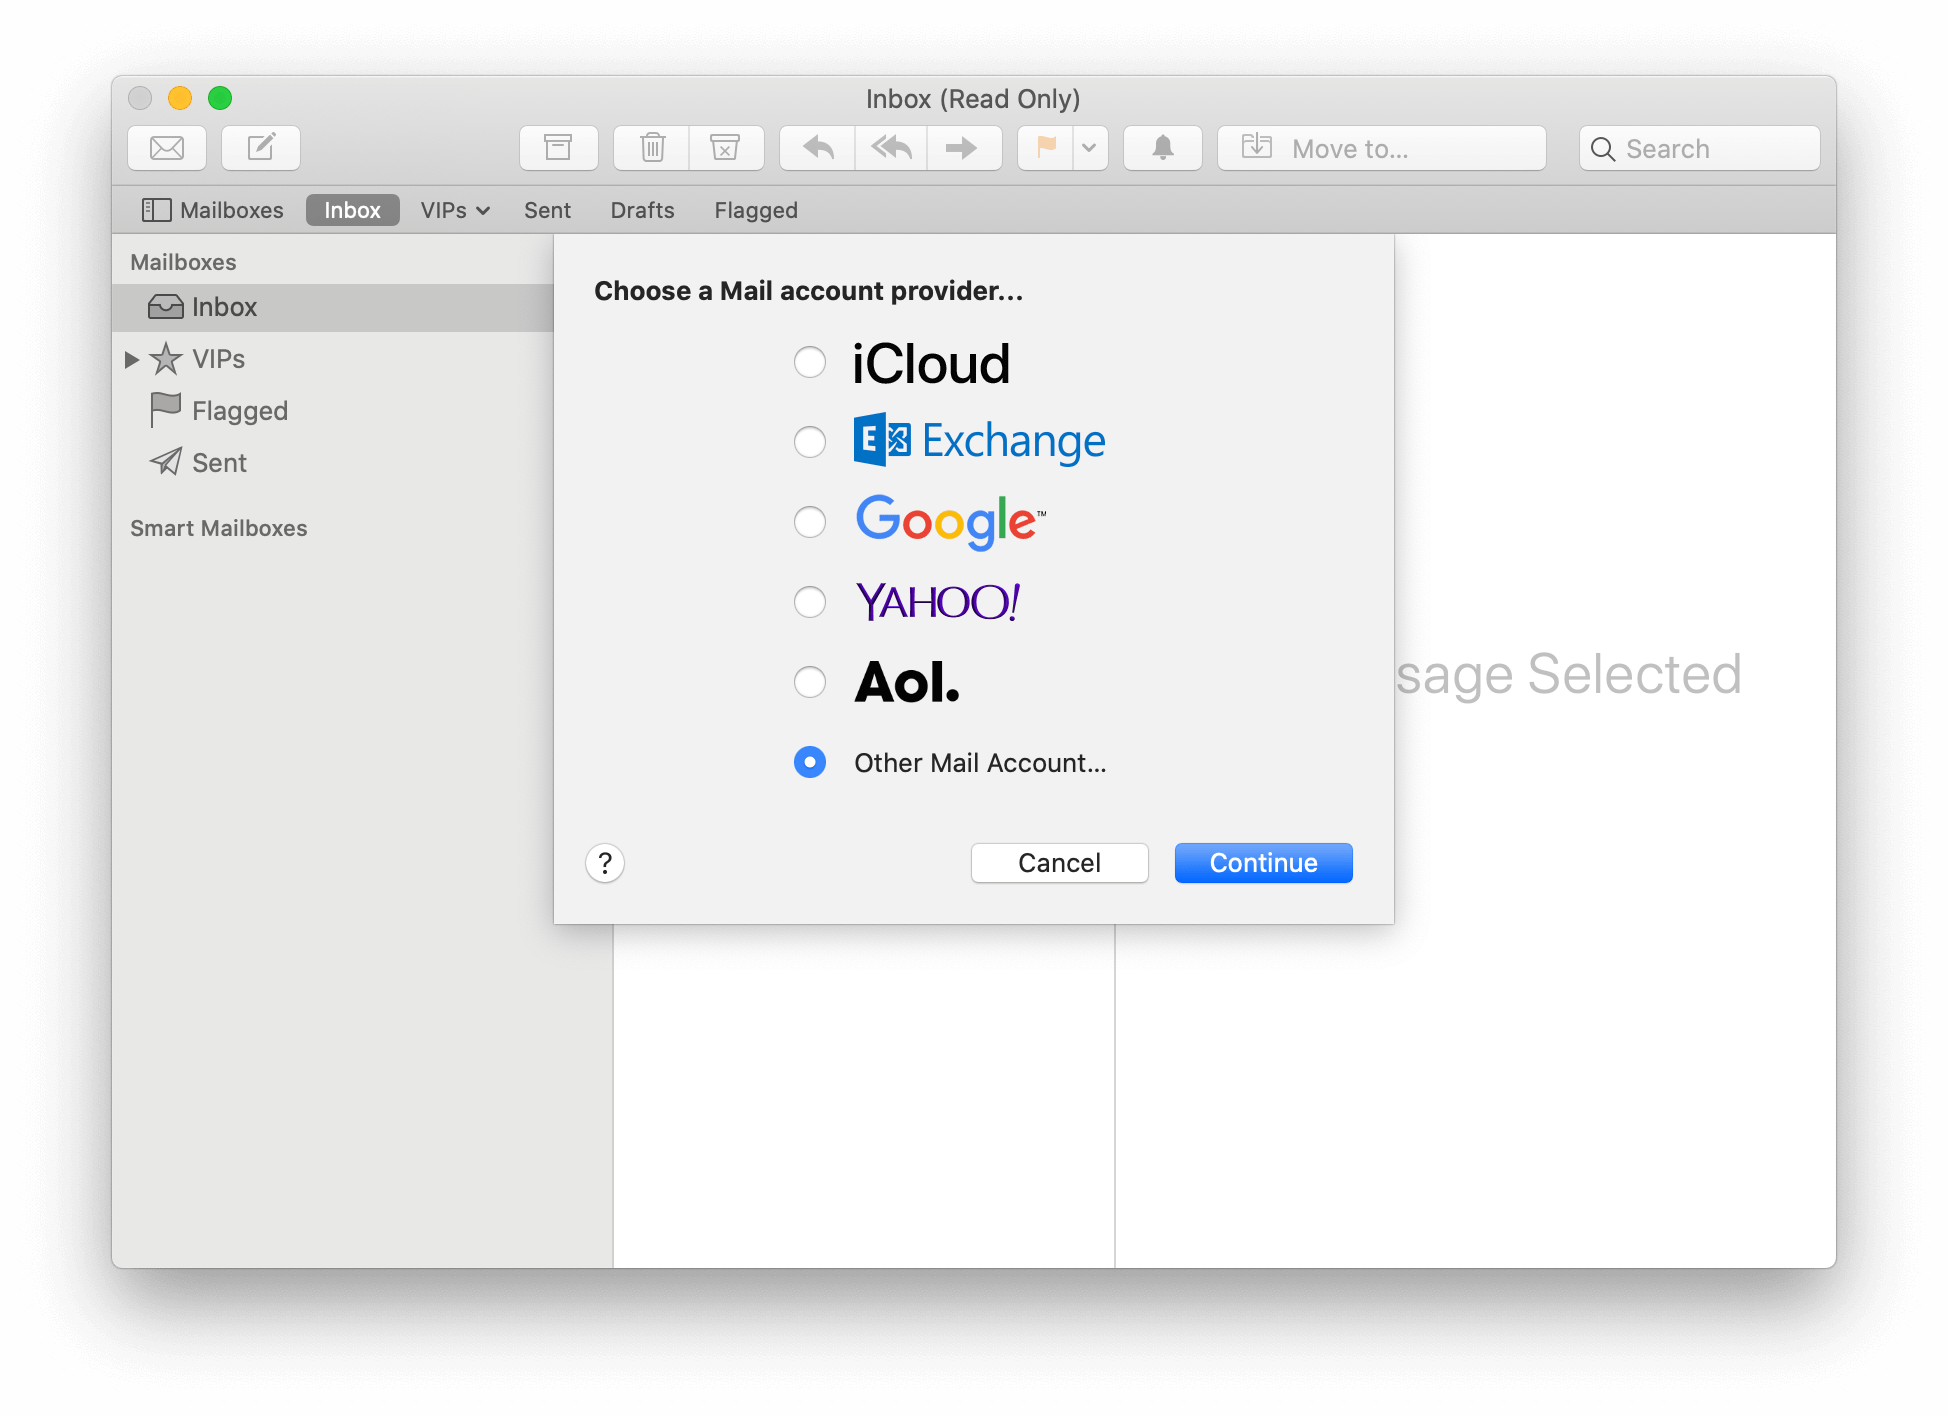Click the help question mark button
1948x1416 pixels.
(605, 862)
